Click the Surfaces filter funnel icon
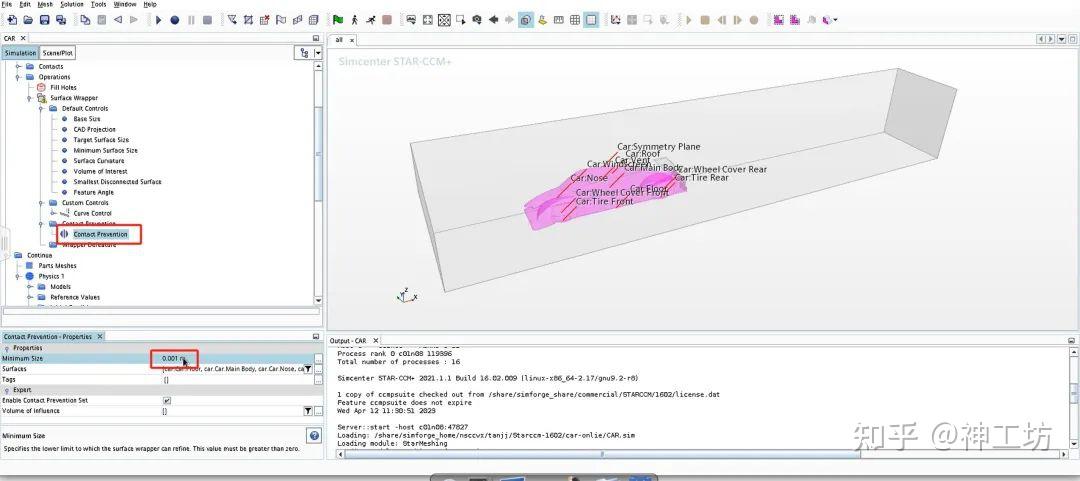1080x481 pixels. (308, 369)
